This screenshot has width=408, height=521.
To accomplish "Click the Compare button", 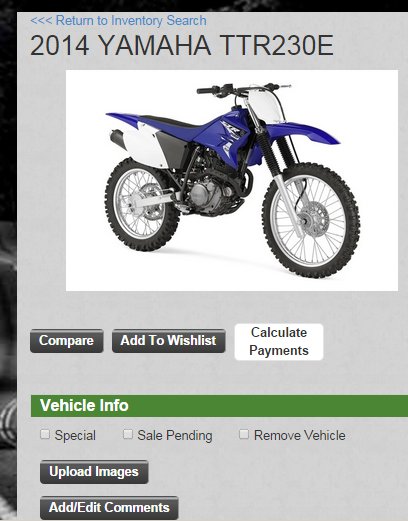I will click(67, 341).
